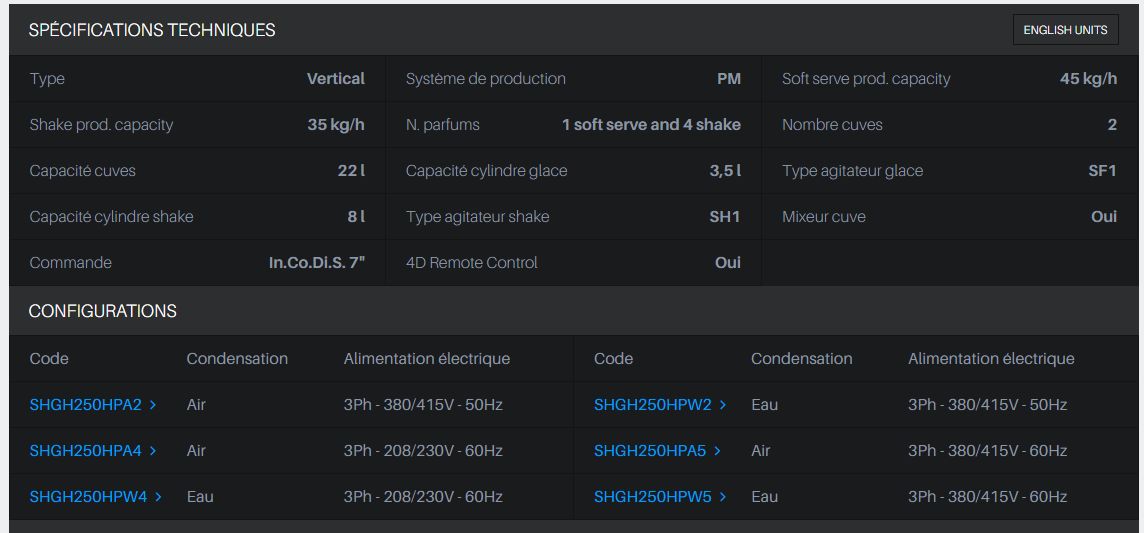Image resolution: width=1144 pixels, height=533 pixels.
Task: Click the chevron arrow beside SHGH250HPW4
Action: coord(158,497)
